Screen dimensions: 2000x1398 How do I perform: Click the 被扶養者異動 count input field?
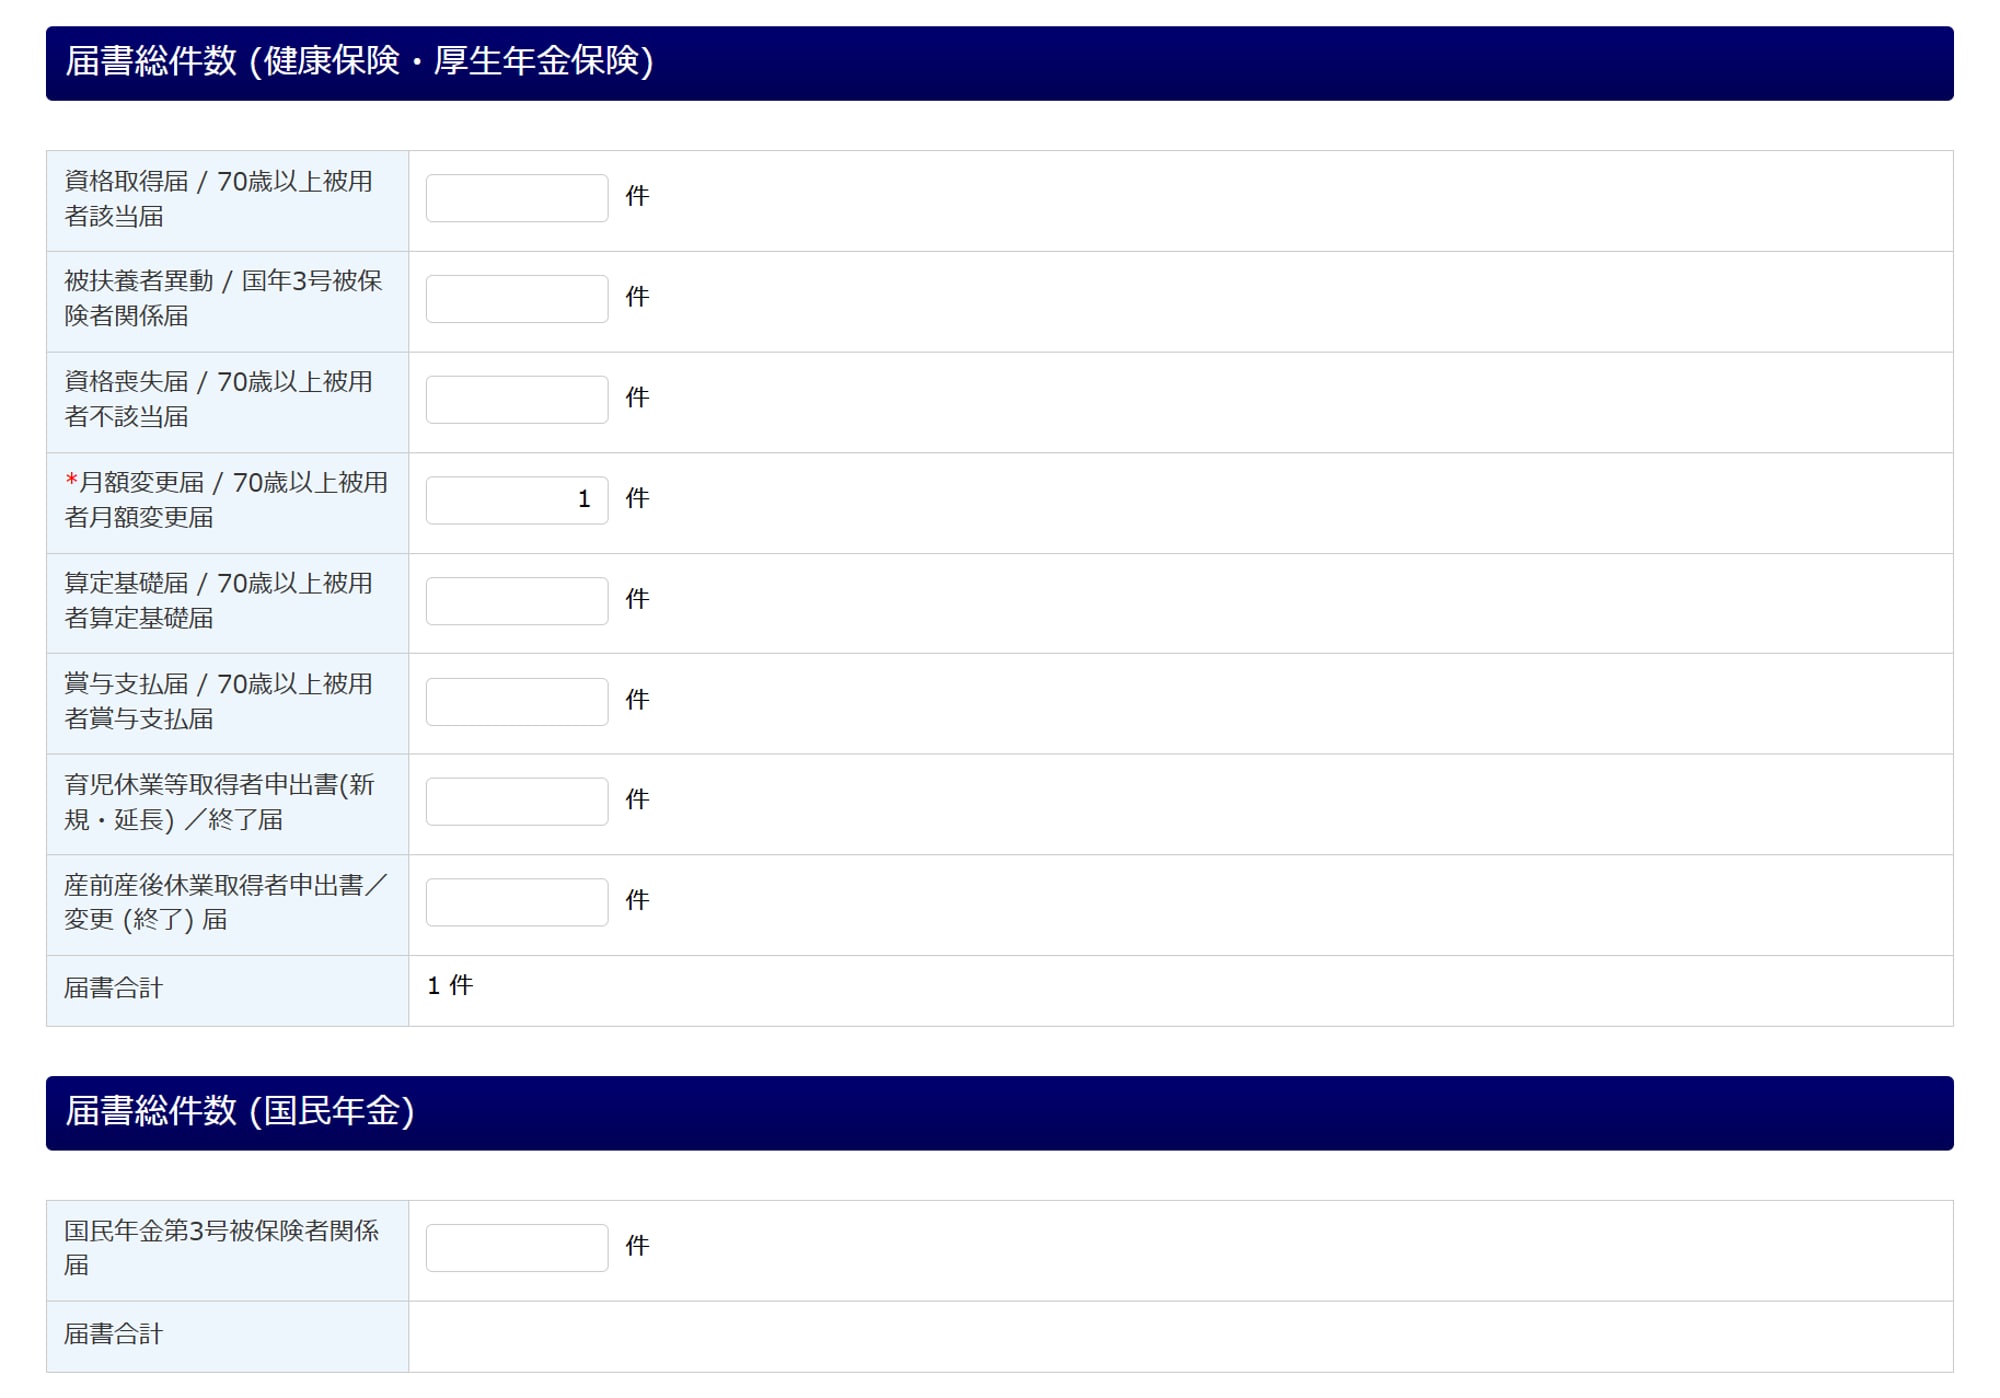coord(516,298)
